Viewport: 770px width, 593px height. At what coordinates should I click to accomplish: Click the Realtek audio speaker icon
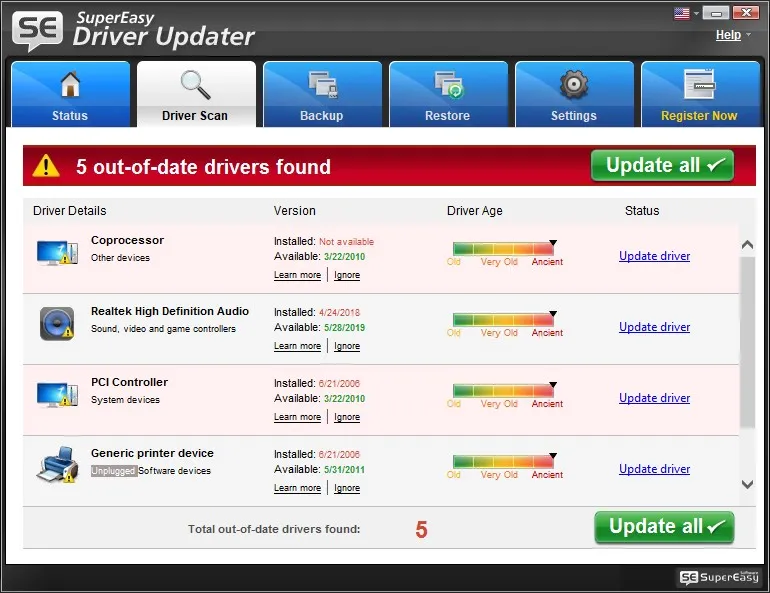click(56, 323)
